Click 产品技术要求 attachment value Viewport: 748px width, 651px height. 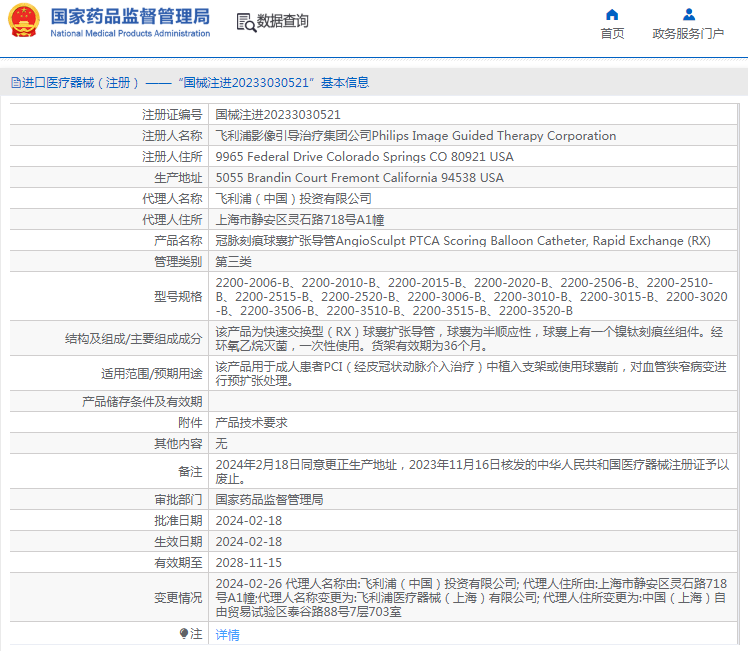pos(252,423)
